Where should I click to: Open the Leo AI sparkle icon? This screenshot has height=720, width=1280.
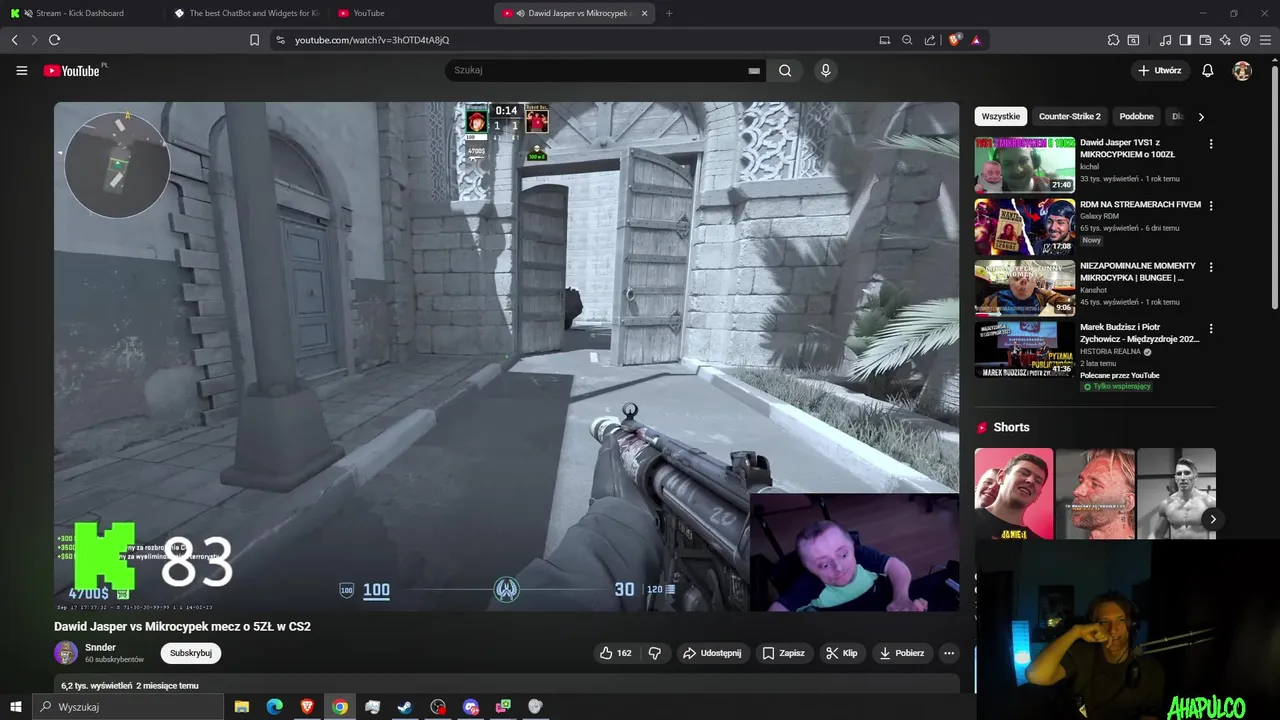click(1225, 40)
